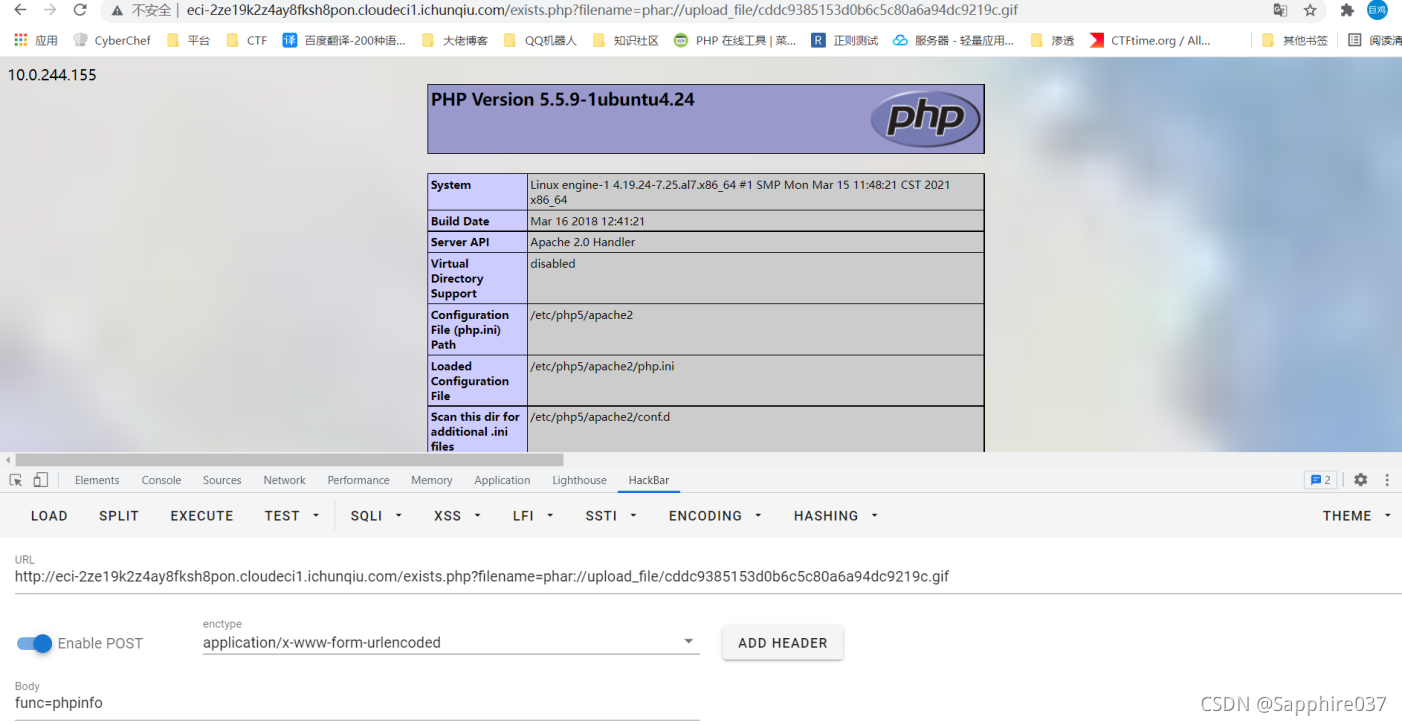Click the ADD HEADER button
The height and width of the screenshot is (725, 1402).
coord(783,643)
